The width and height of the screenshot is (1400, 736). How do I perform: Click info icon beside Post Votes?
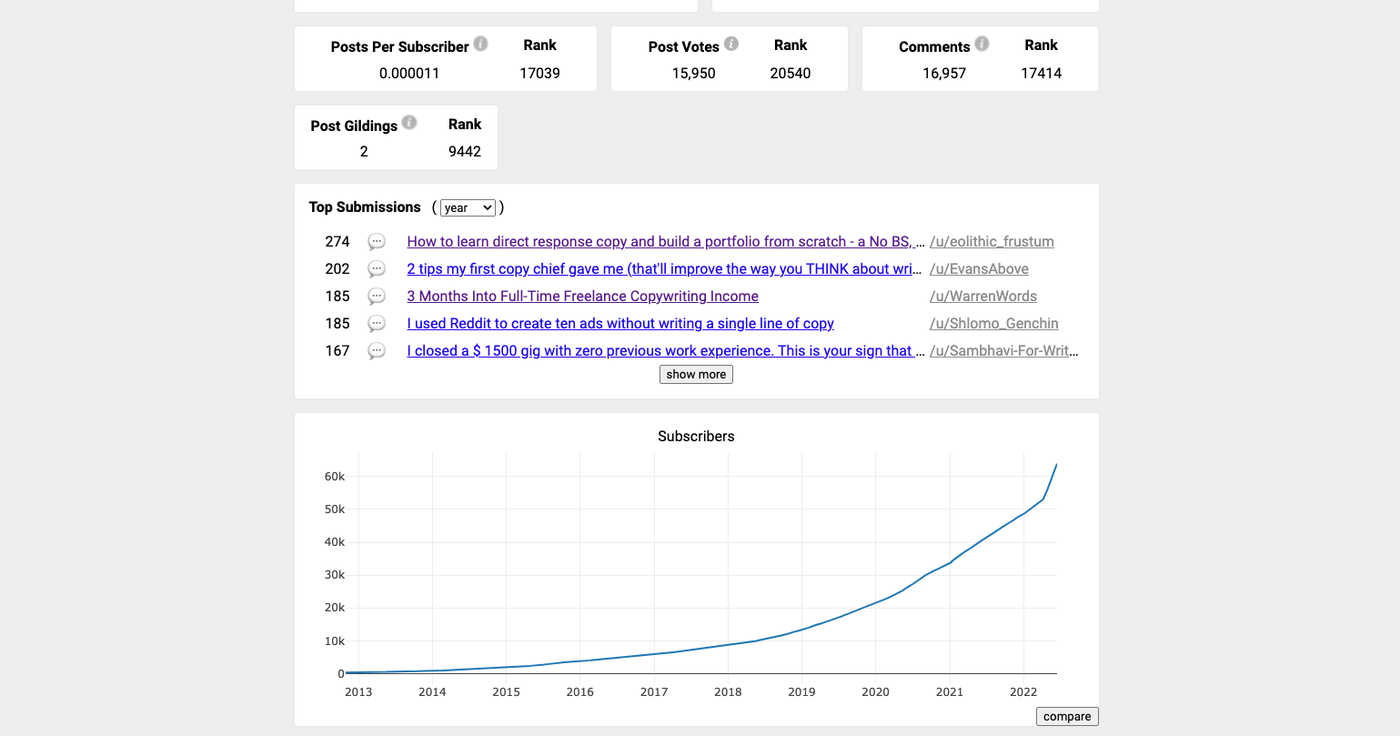tap(732, 44)
